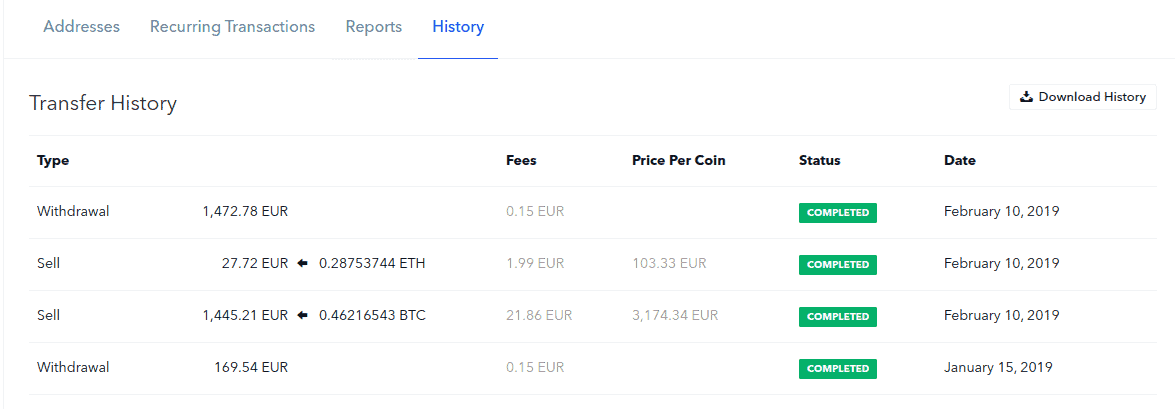
Task: Click the Type column header
Action: click(x=53, y=160)
